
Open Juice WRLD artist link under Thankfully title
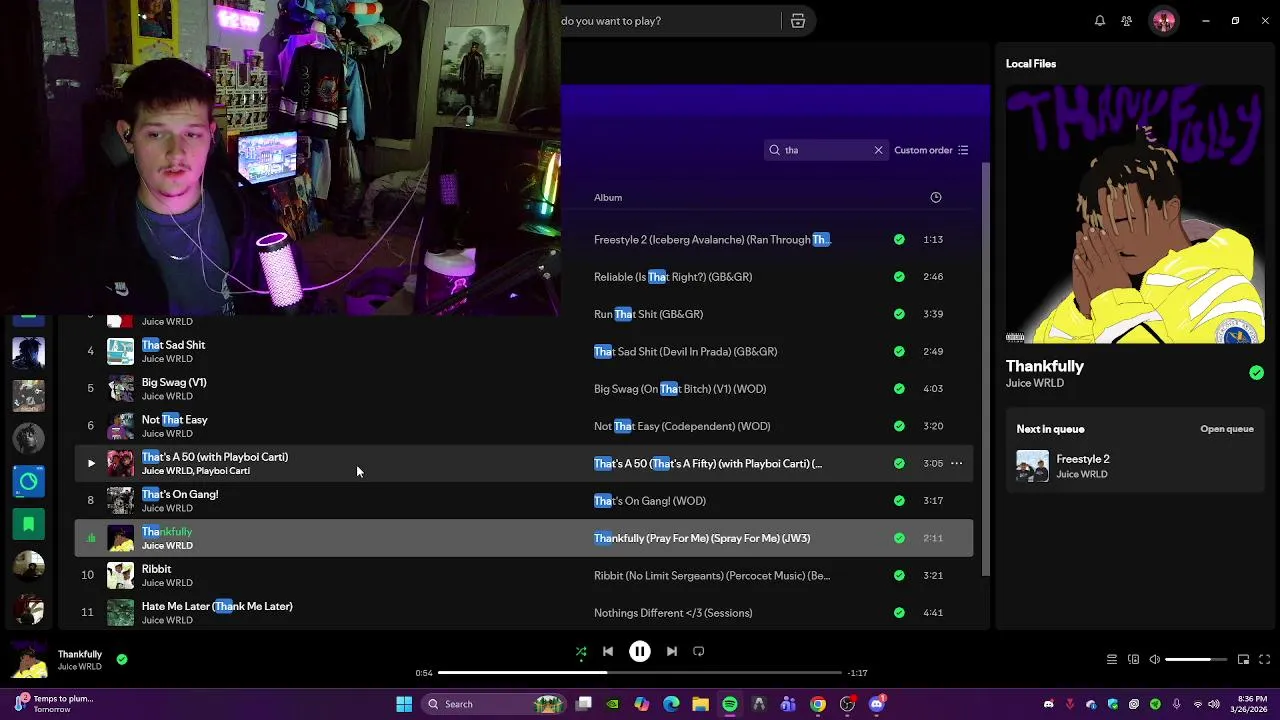coord(1035,383)
